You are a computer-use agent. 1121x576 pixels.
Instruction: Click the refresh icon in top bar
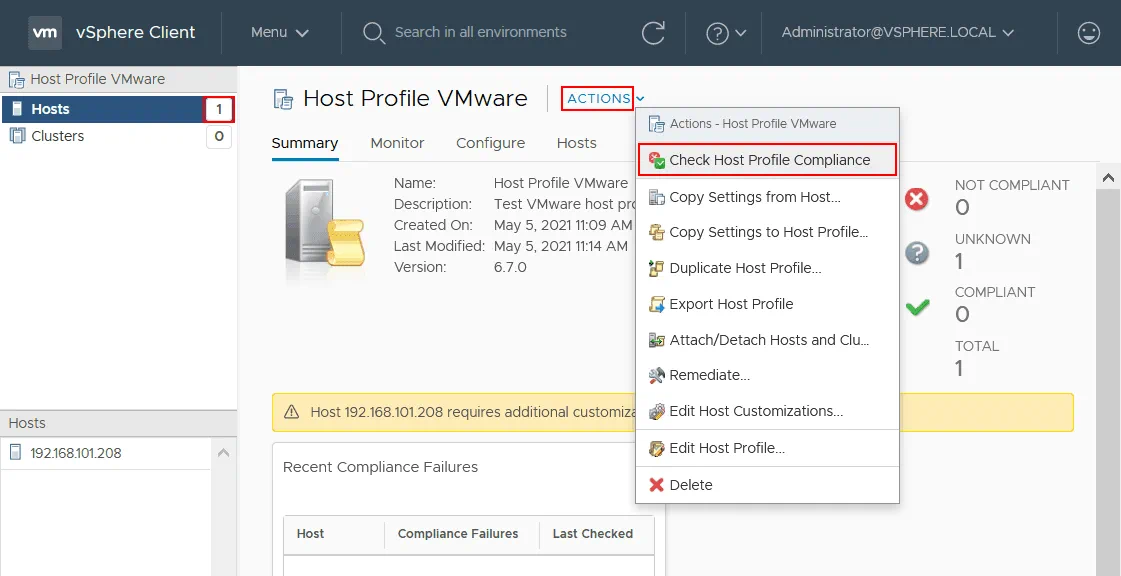point(653,33)
